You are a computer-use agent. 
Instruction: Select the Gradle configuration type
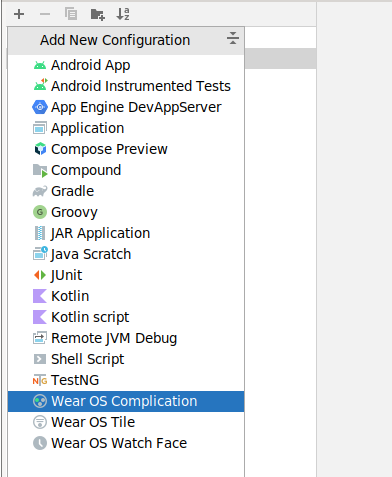126,191
